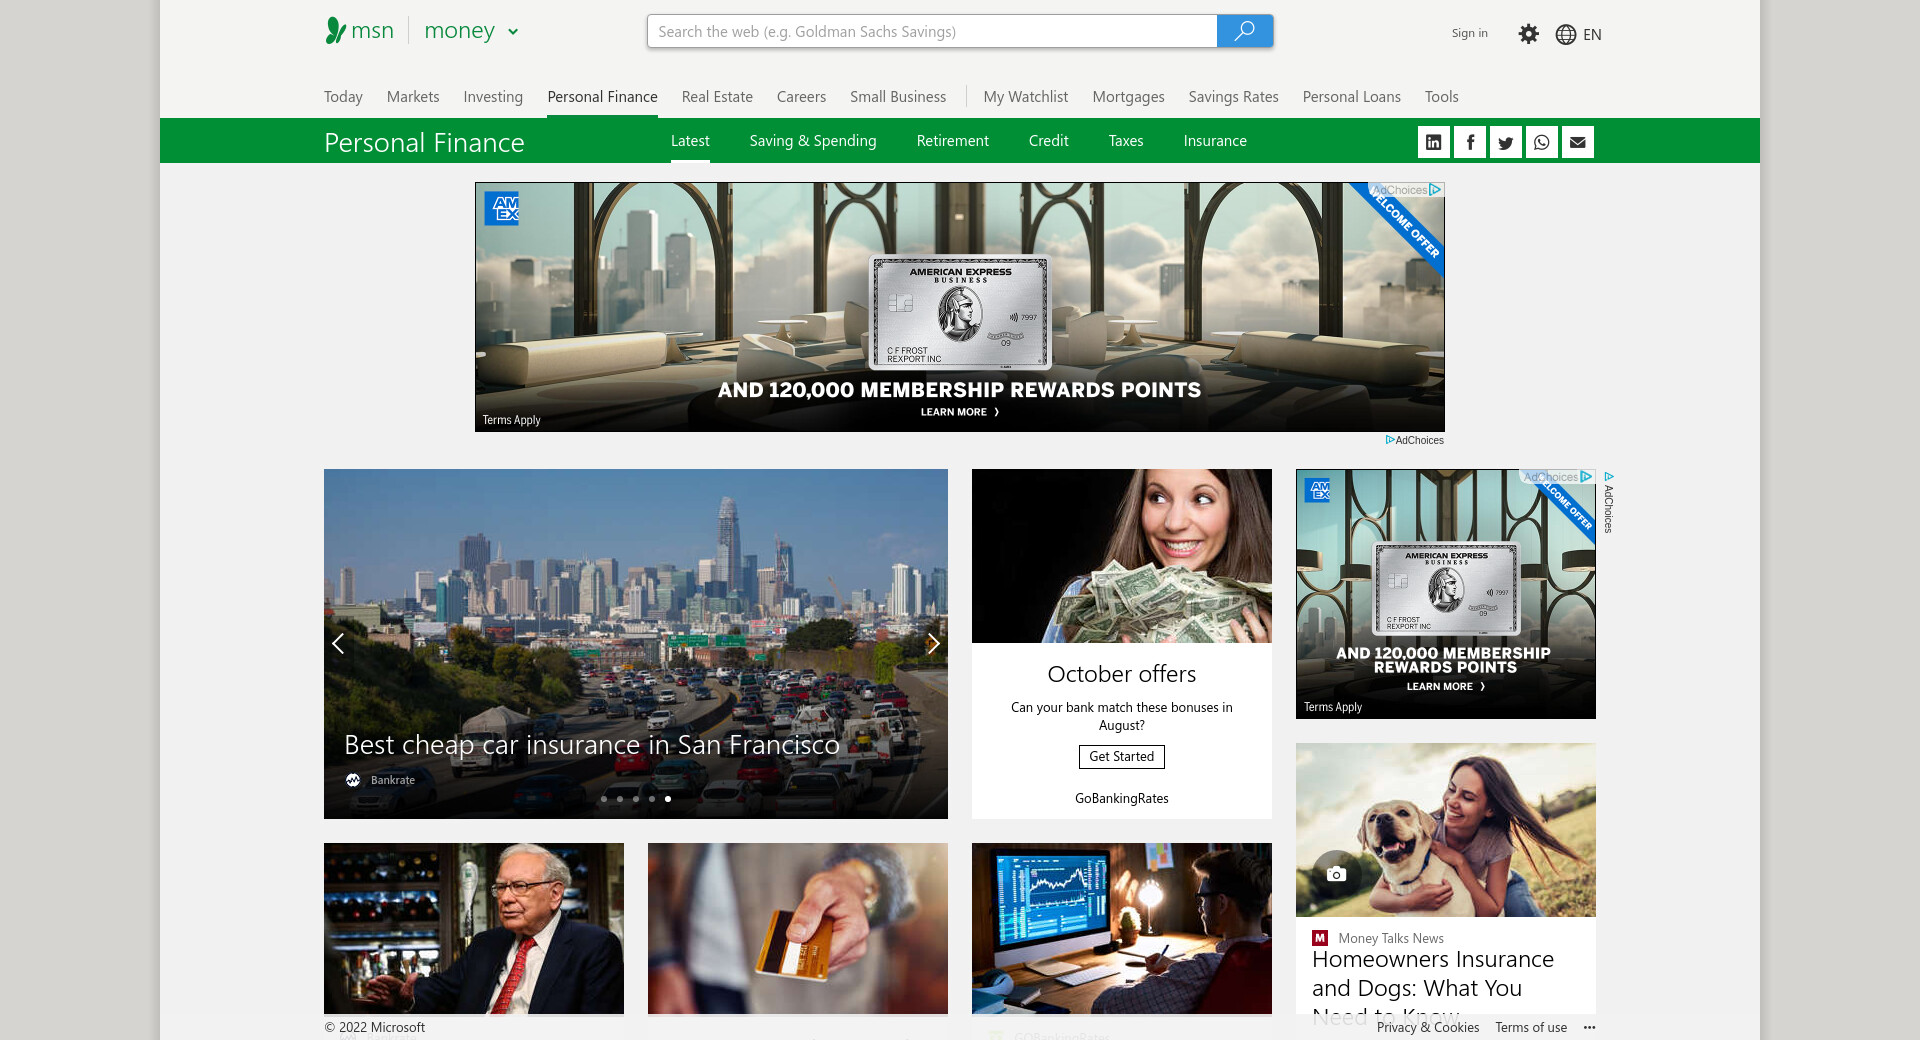The width and height of the screenshot is (1920, 1040).
Task: Share page via WhatsApp icon
Action: coord(1541,142)
